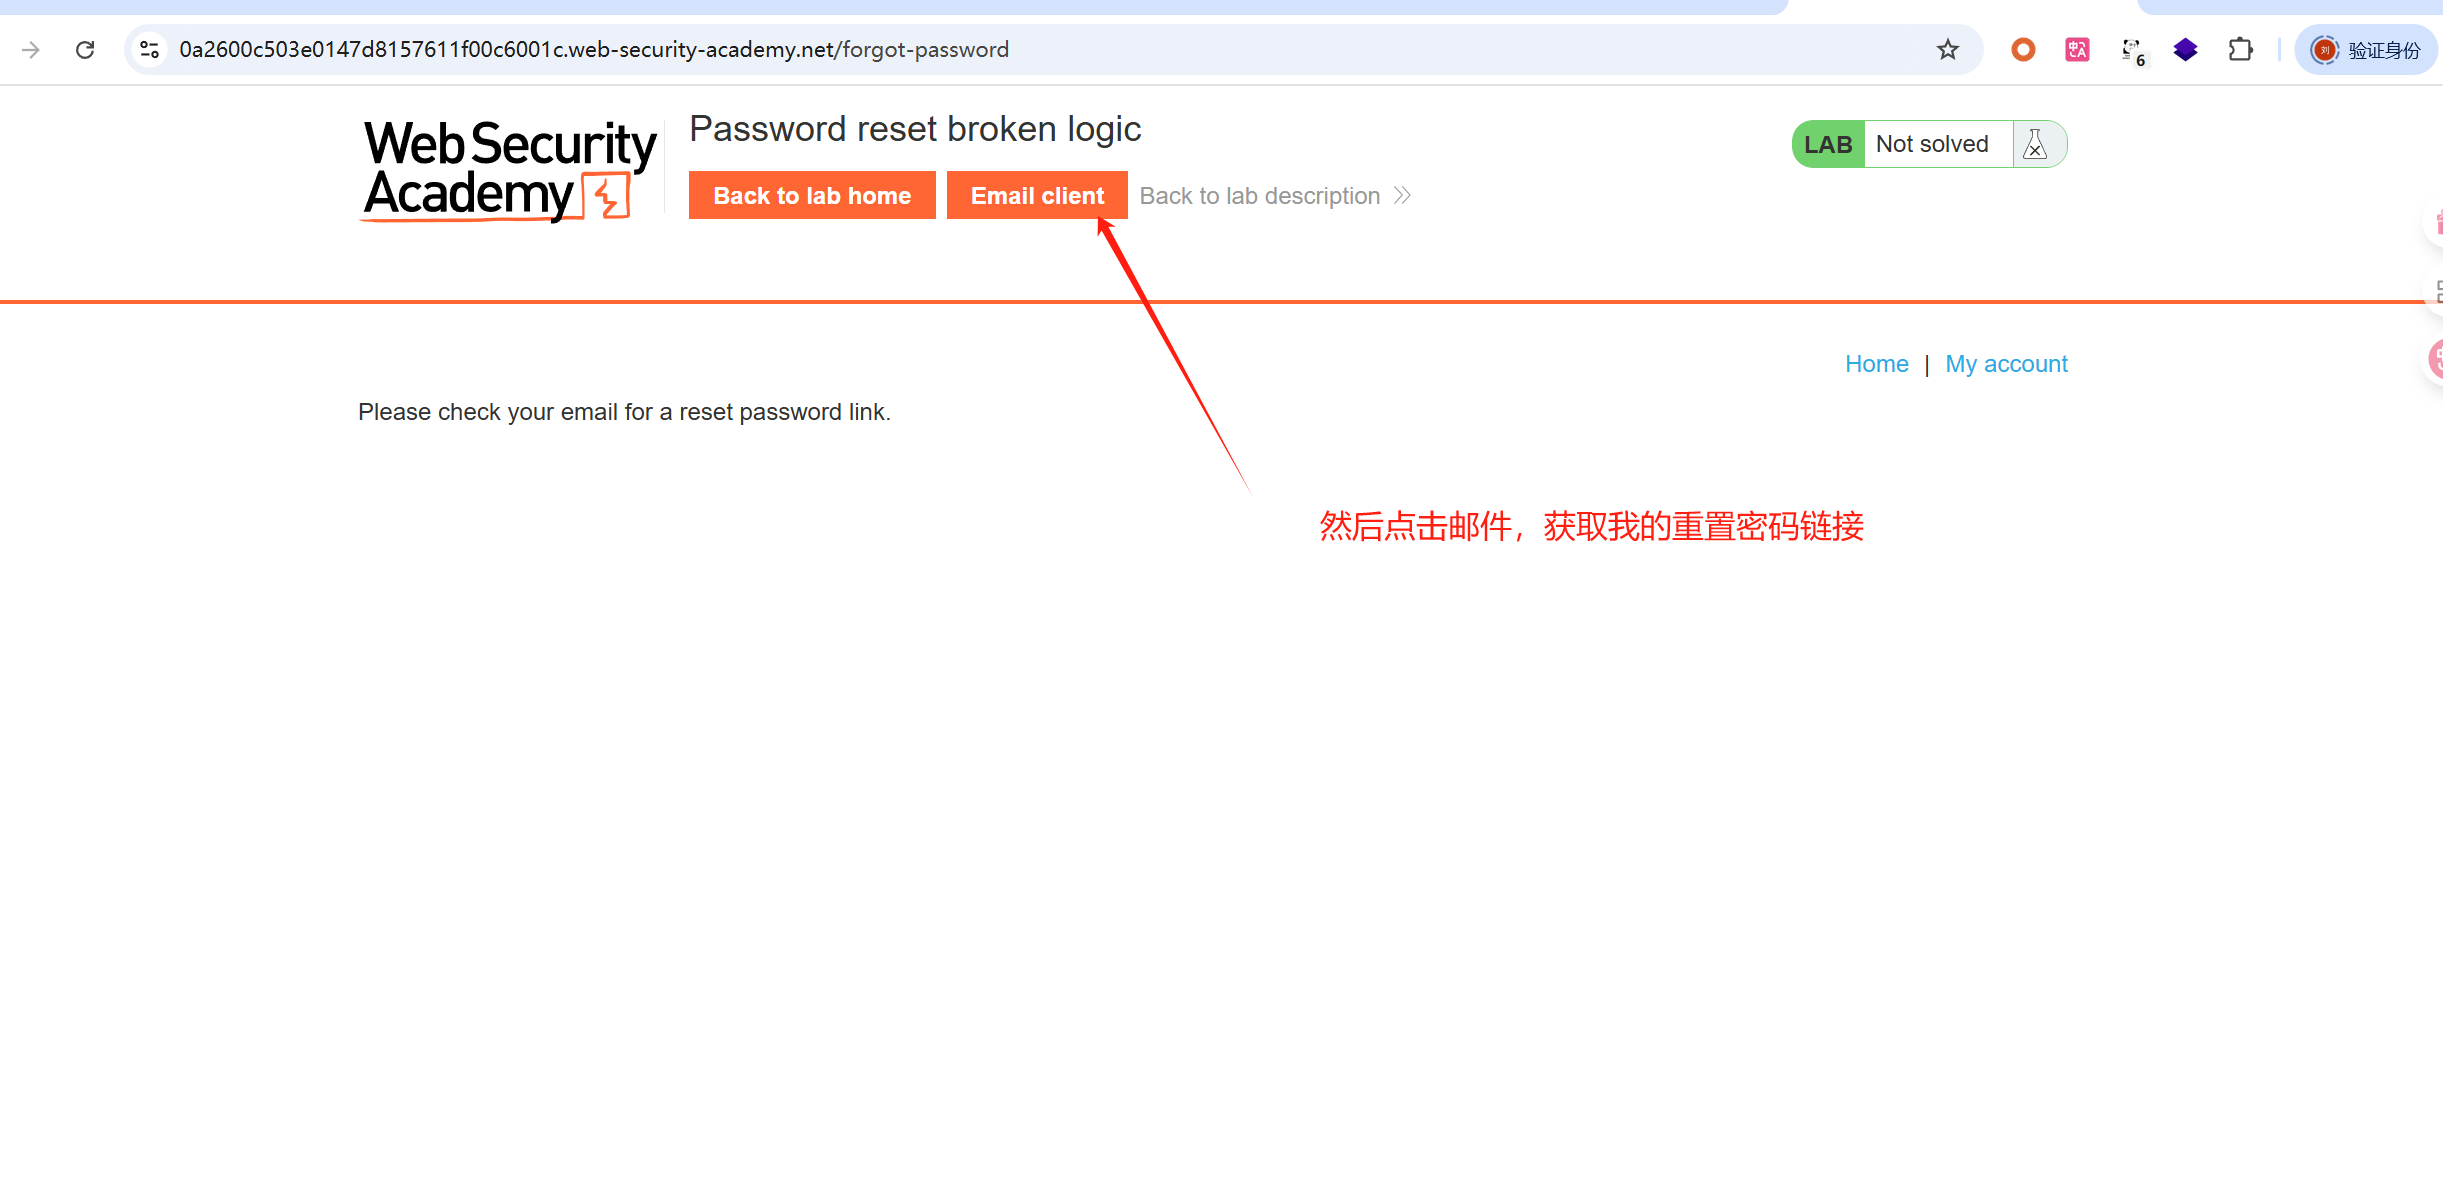
Task: Reload the page with the refresh icon
Action: point(85,49)
